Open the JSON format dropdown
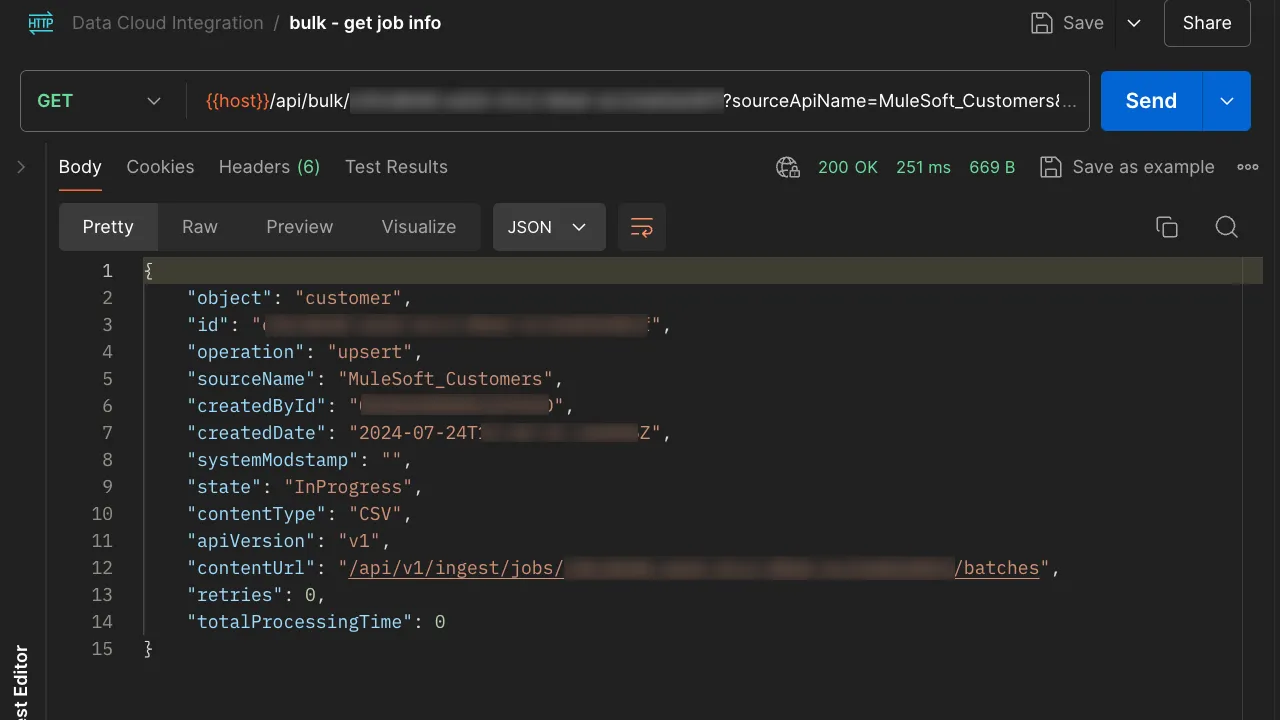The image size is (1280, 720). 549,227
